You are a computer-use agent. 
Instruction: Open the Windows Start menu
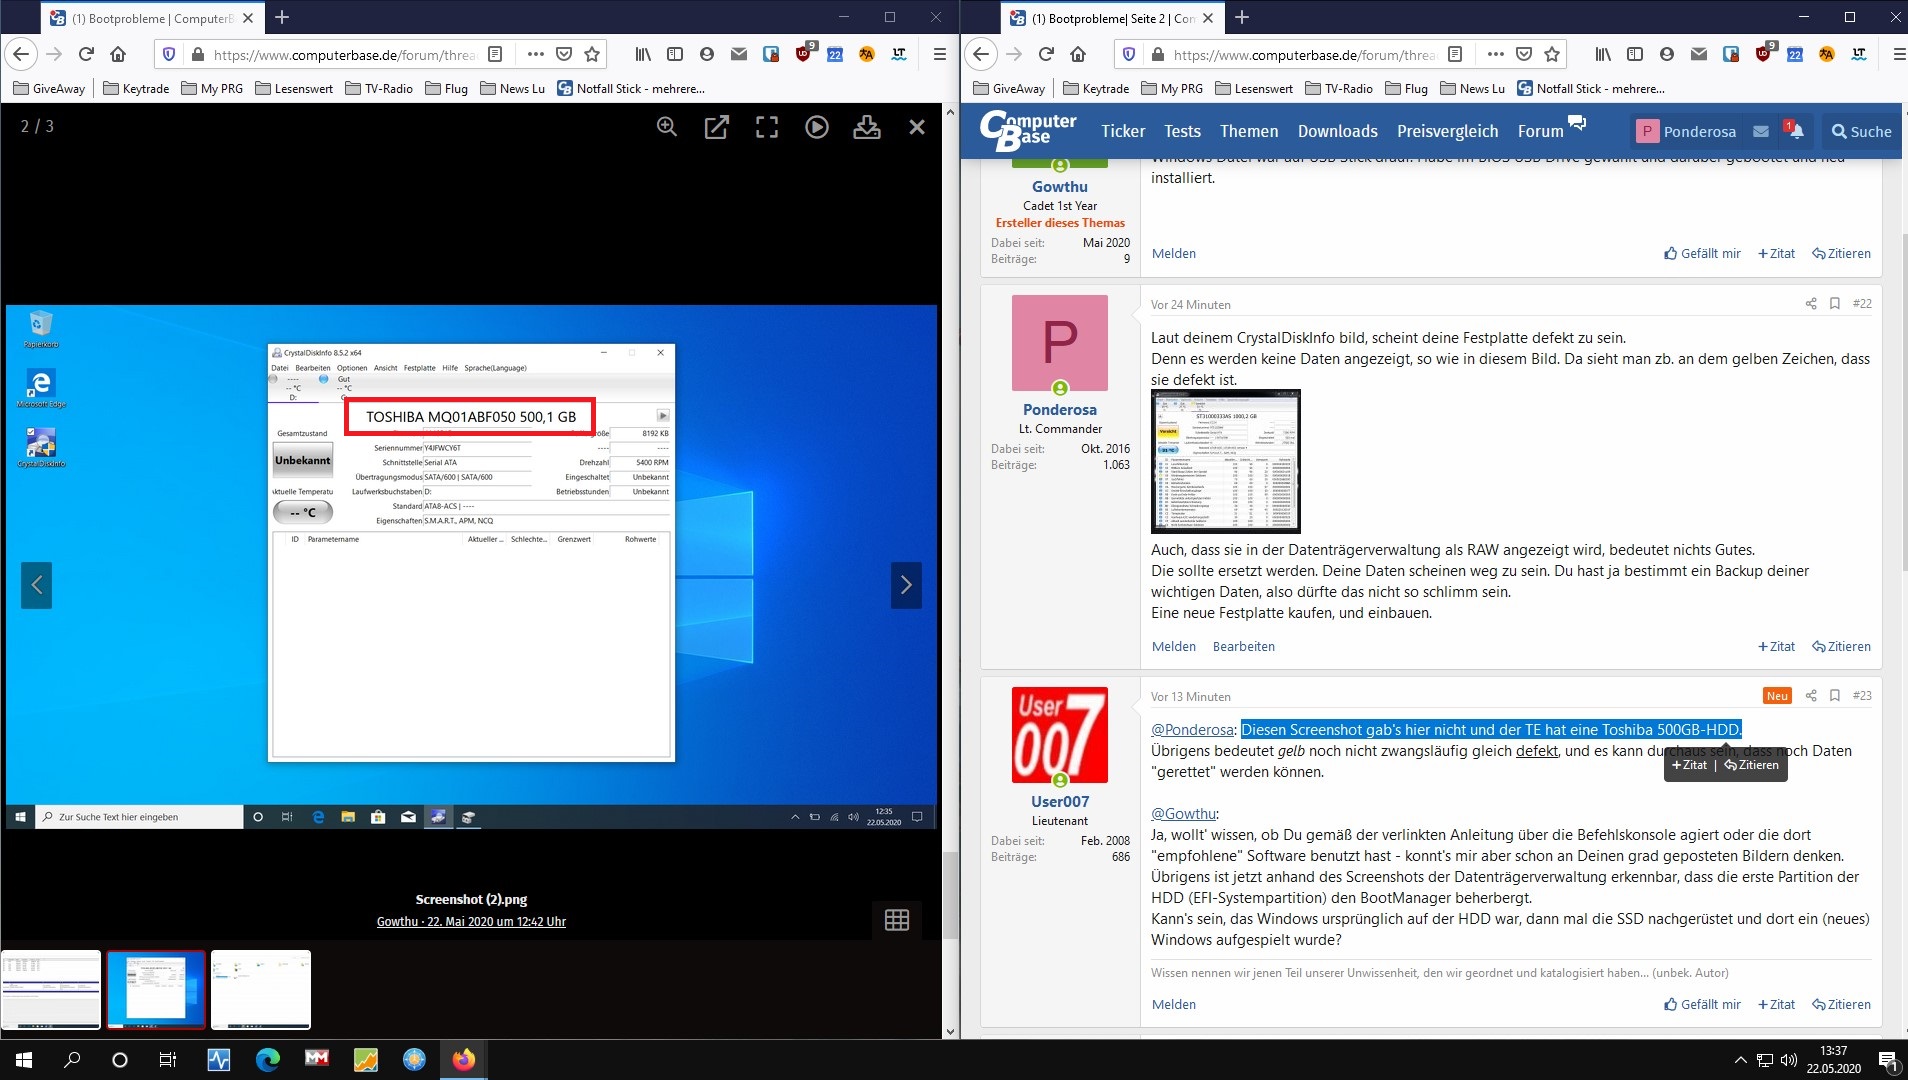[x=24, y=1060]
